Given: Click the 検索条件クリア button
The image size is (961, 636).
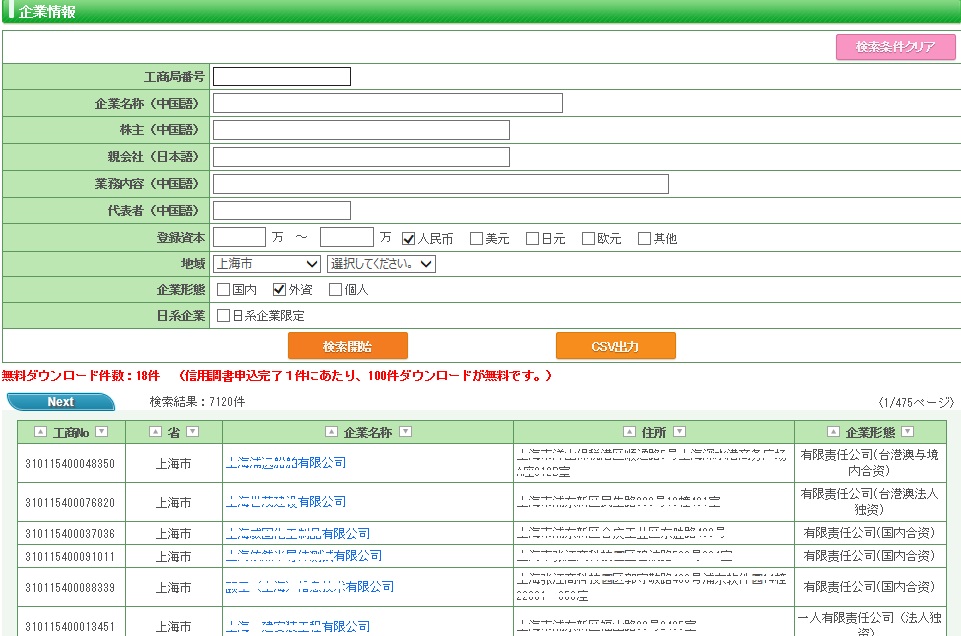Looking at the screenshot, I should click(895, 47).
